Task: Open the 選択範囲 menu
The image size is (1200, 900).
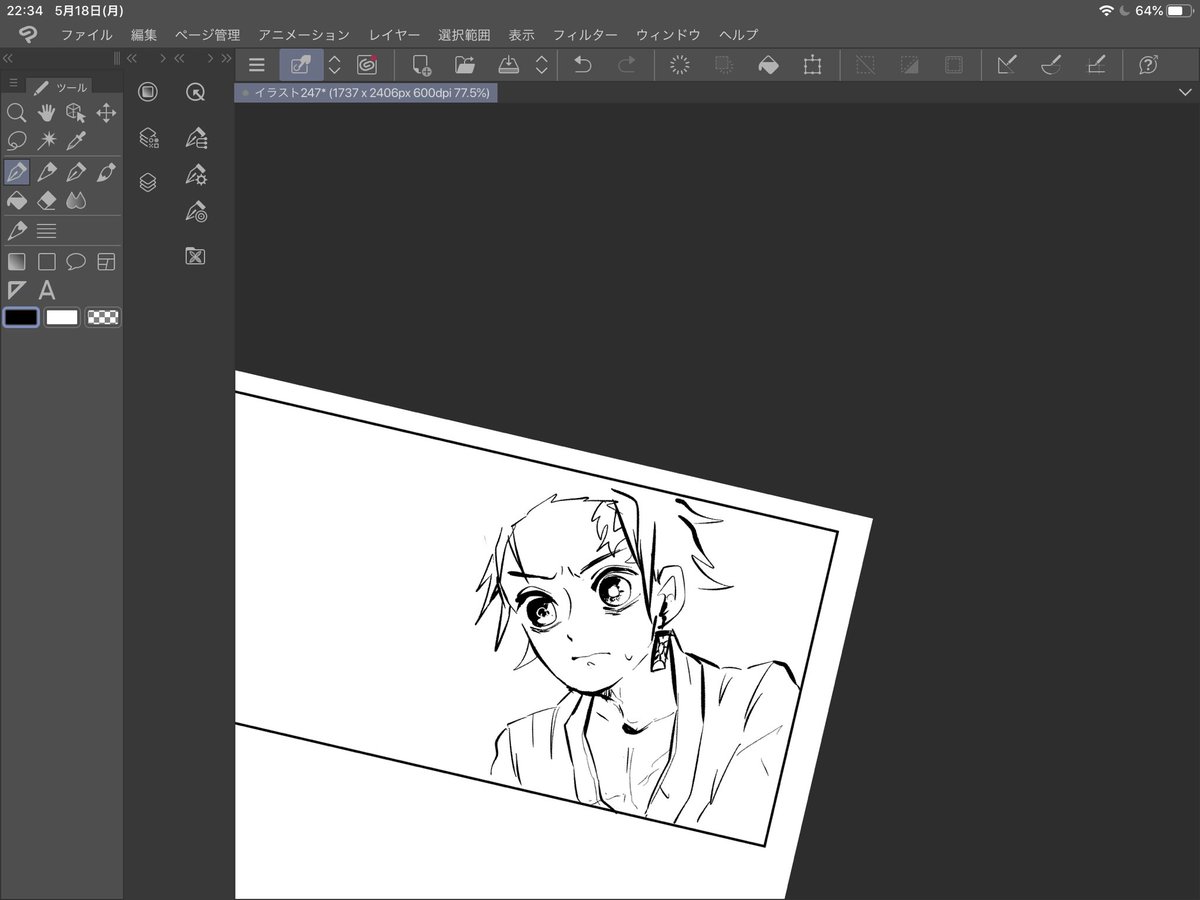Action: point(464,35)
